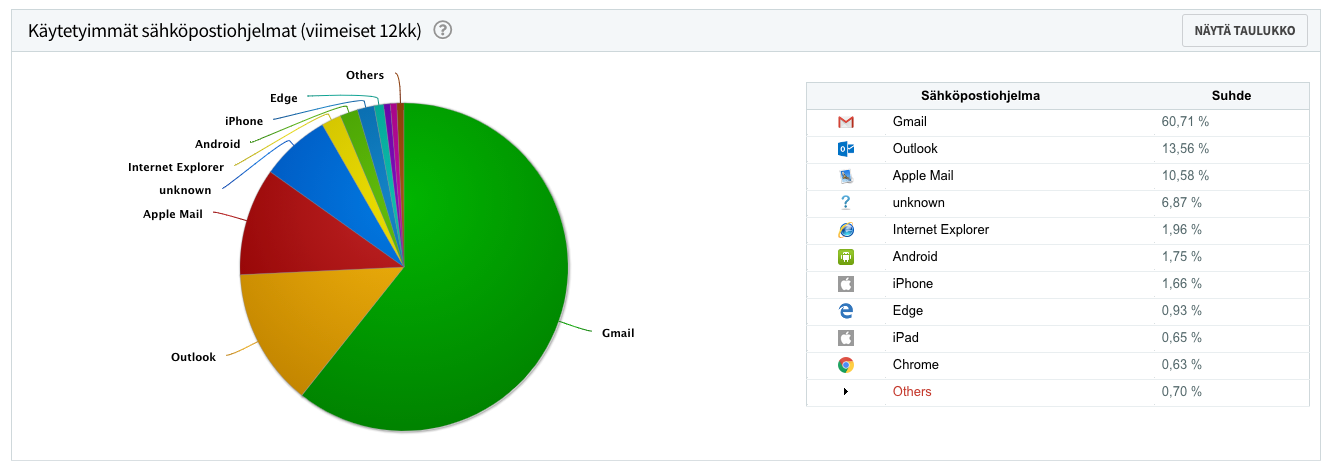Click the Gmail label beside the pie

pos(618,333)
